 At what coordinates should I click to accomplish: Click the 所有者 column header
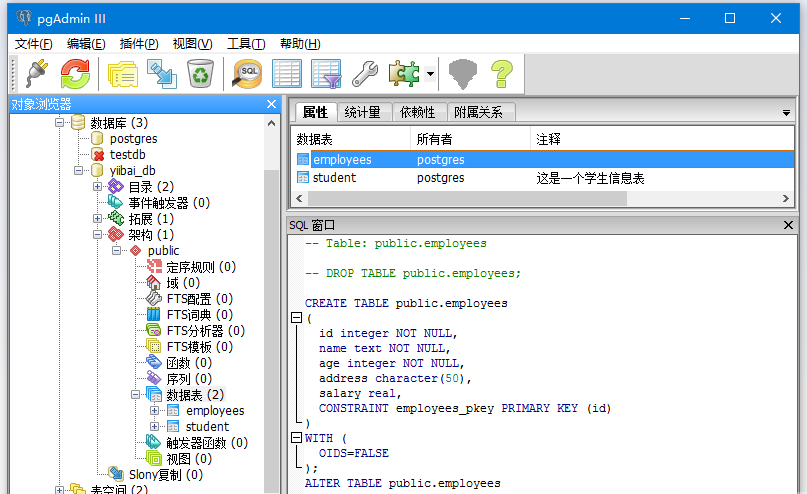tap(470, 139)
